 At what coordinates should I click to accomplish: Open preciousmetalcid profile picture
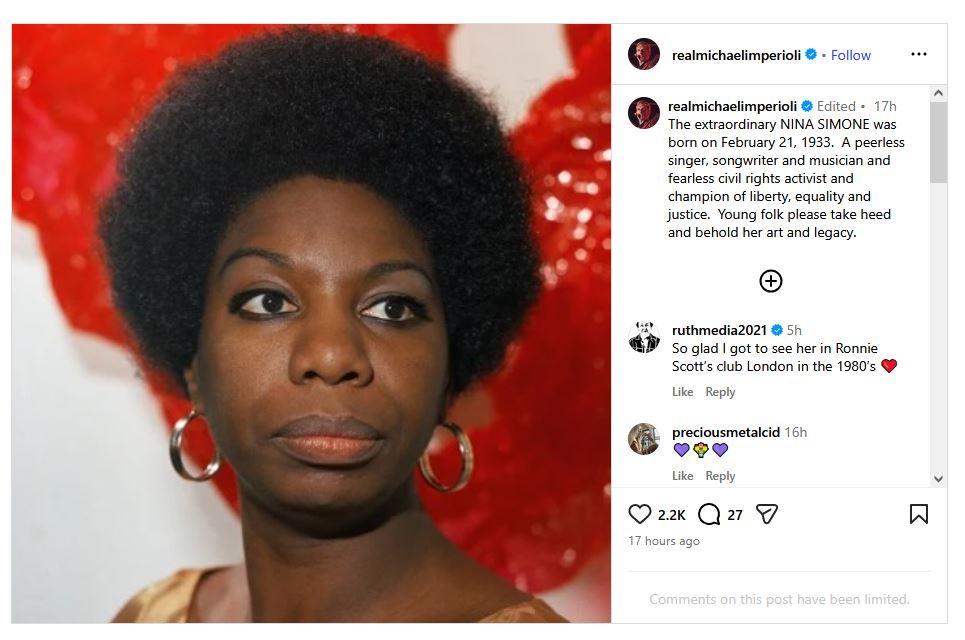point(644,439)
